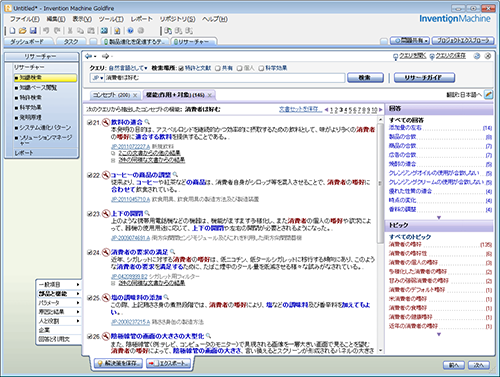
Task: Click the Save disk toolbar icon
Action: [x=33, y=31]
